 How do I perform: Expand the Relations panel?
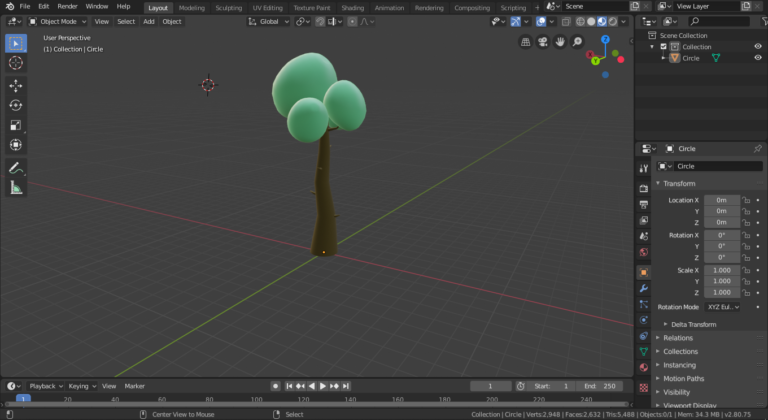[x=678, y=338]
